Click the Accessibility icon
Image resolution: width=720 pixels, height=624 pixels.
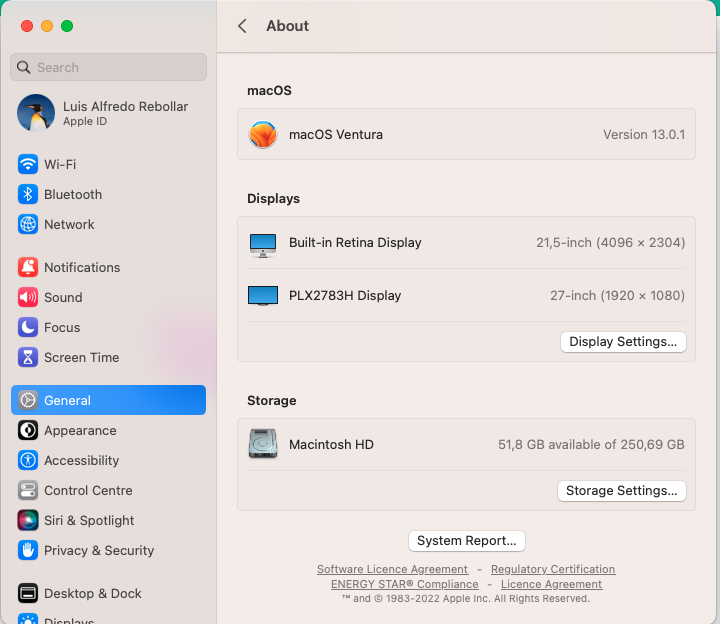pos(28,460)
